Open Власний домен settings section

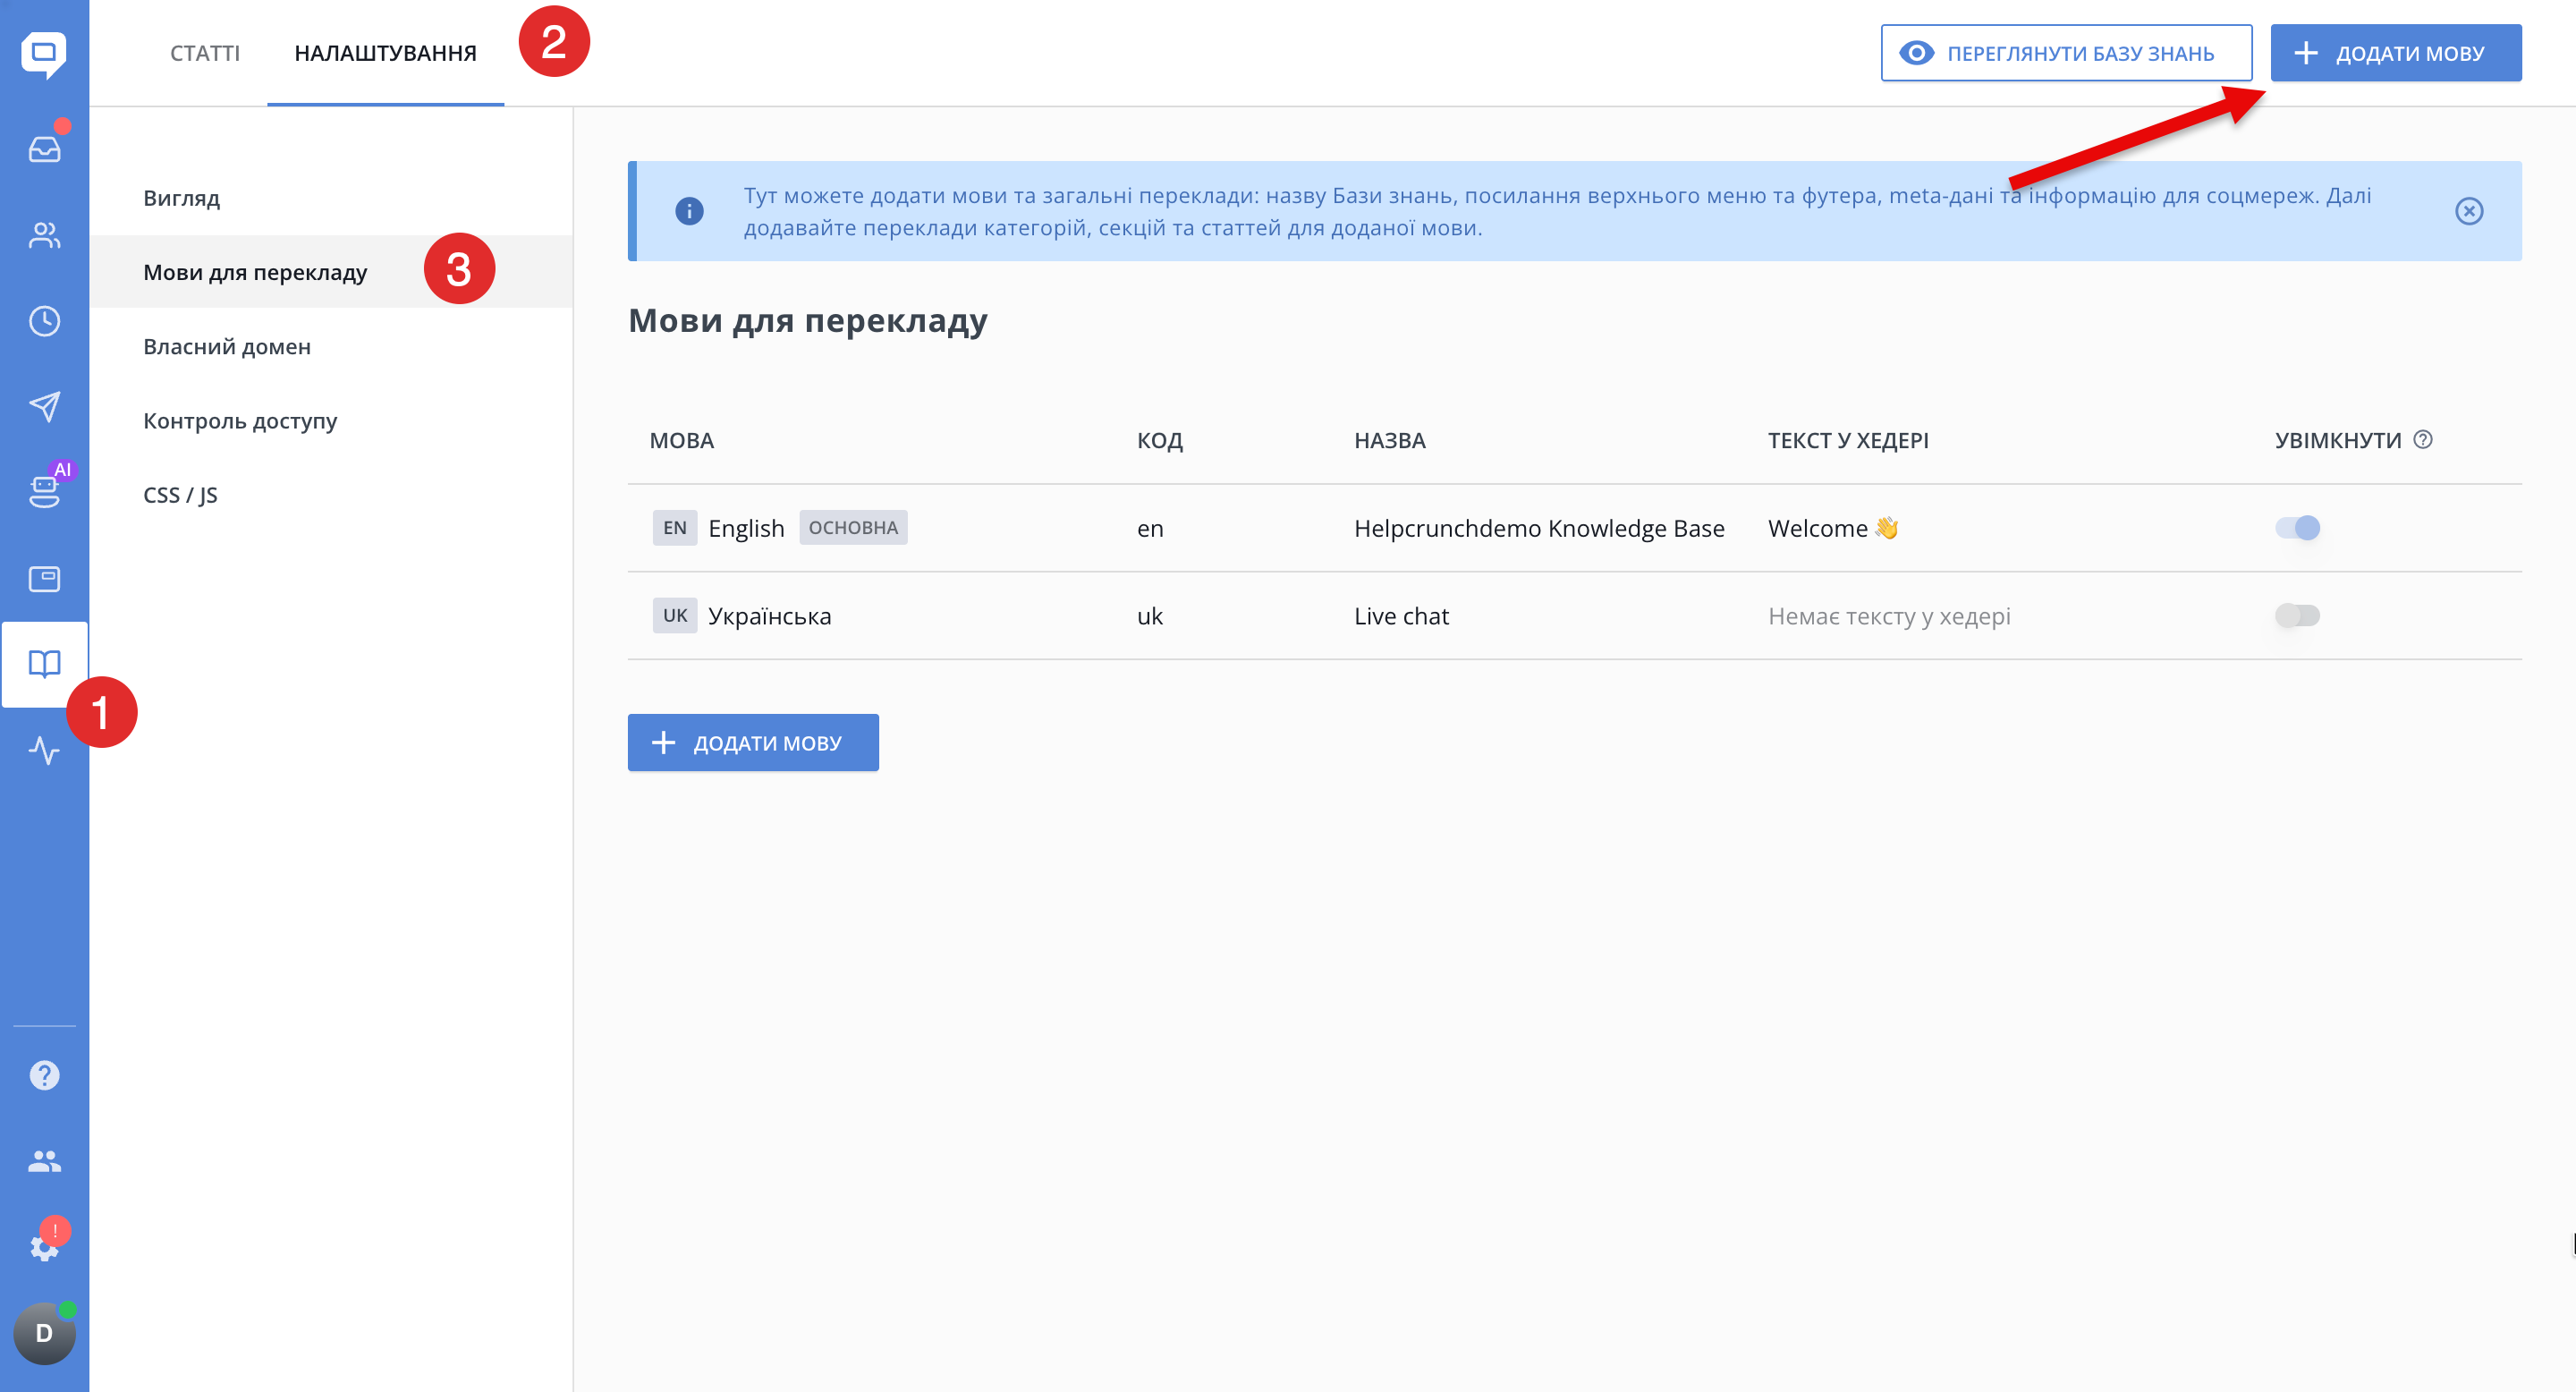pos(227,346)
